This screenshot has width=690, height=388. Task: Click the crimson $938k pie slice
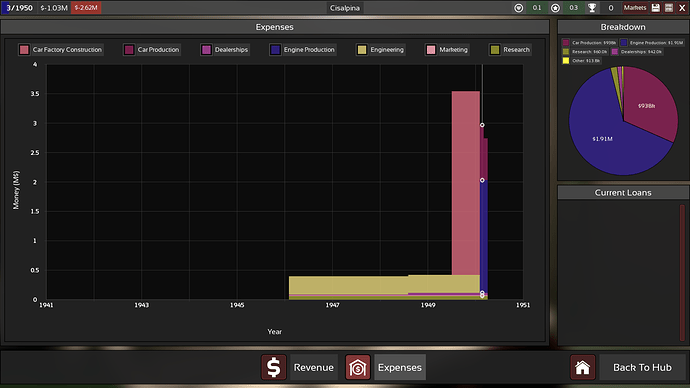coord(647,106)
